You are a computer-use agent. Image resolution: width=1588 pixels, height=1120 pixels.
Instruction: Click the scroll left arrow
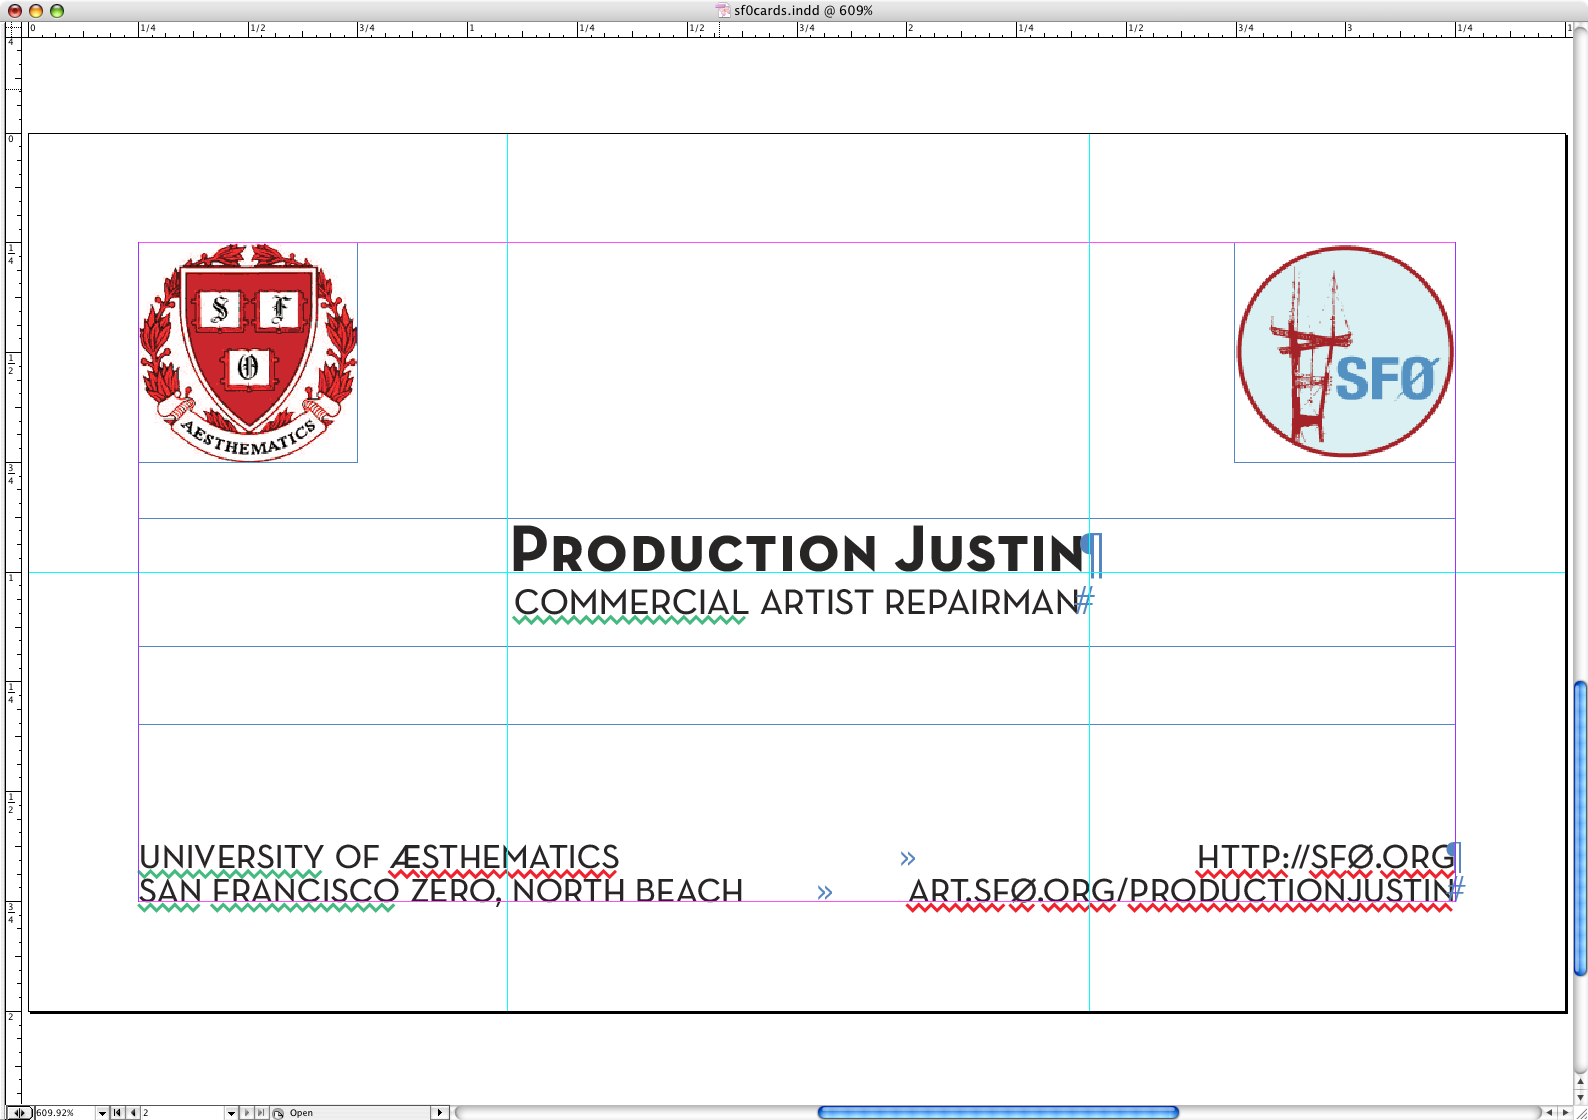[x=1549, y=1112]
